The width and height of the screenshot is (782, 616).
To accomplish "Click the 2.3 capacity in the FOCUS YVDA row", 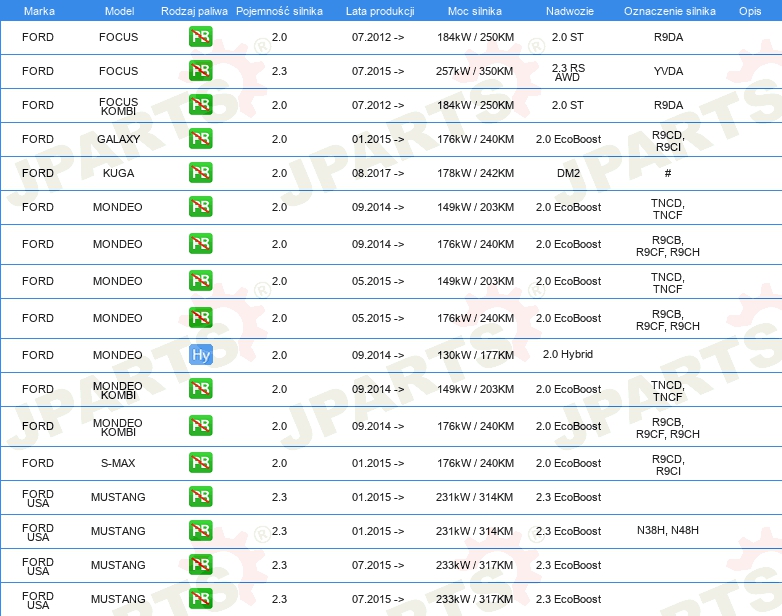I will click(x=279, y=71).
